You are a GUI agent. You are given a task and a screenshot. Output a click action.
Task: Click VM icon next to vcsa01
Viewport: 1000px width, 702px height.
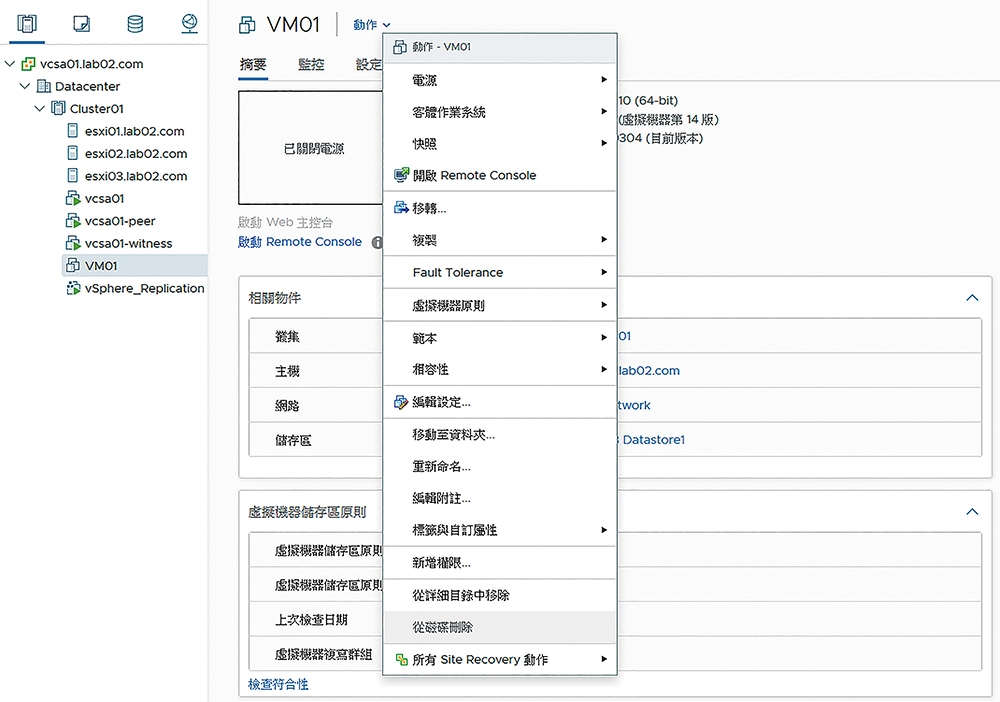pos(73,198)
